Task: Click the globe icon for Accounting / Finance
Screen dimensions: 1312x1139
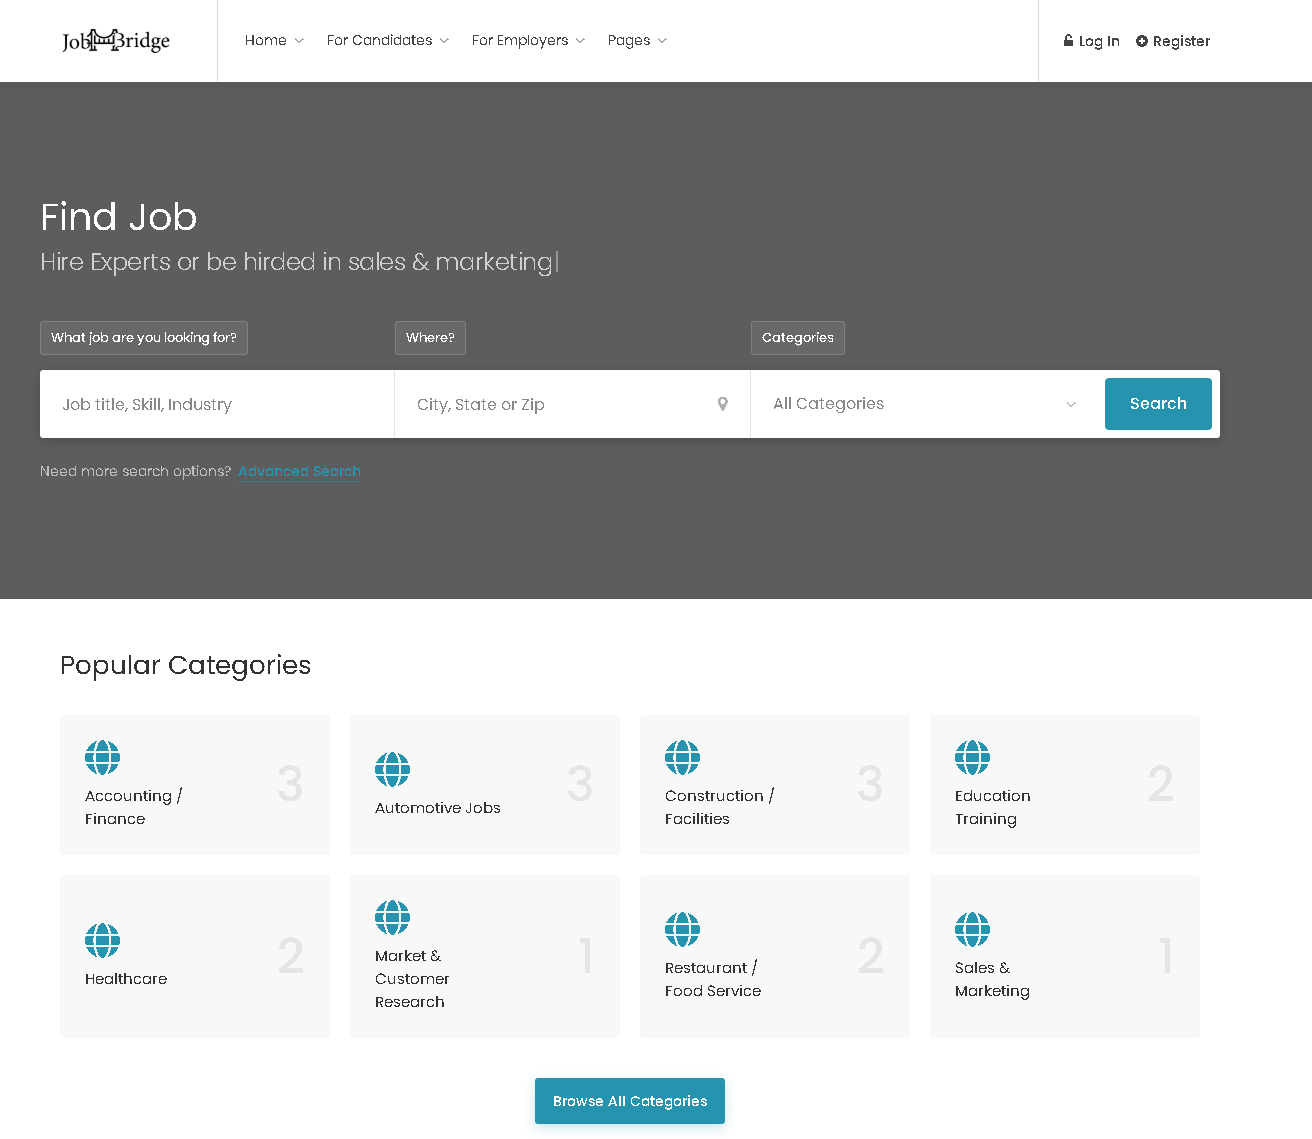Action: [x=102, y=758]
